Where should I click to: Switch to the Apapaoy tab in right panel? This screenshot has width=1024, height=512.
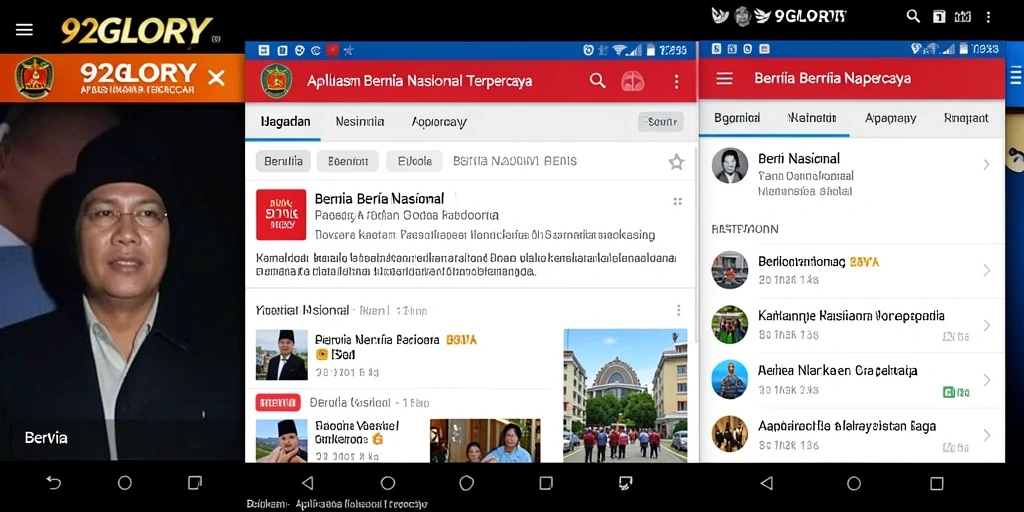(x=890, y=118)
